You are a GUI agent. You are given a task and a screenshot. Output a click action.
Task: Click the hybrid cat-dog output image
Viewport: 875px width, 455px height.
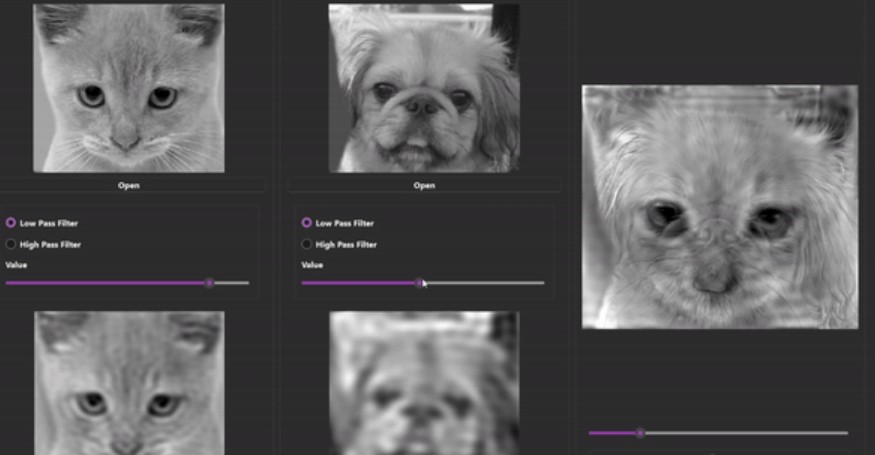click(720, 207)
